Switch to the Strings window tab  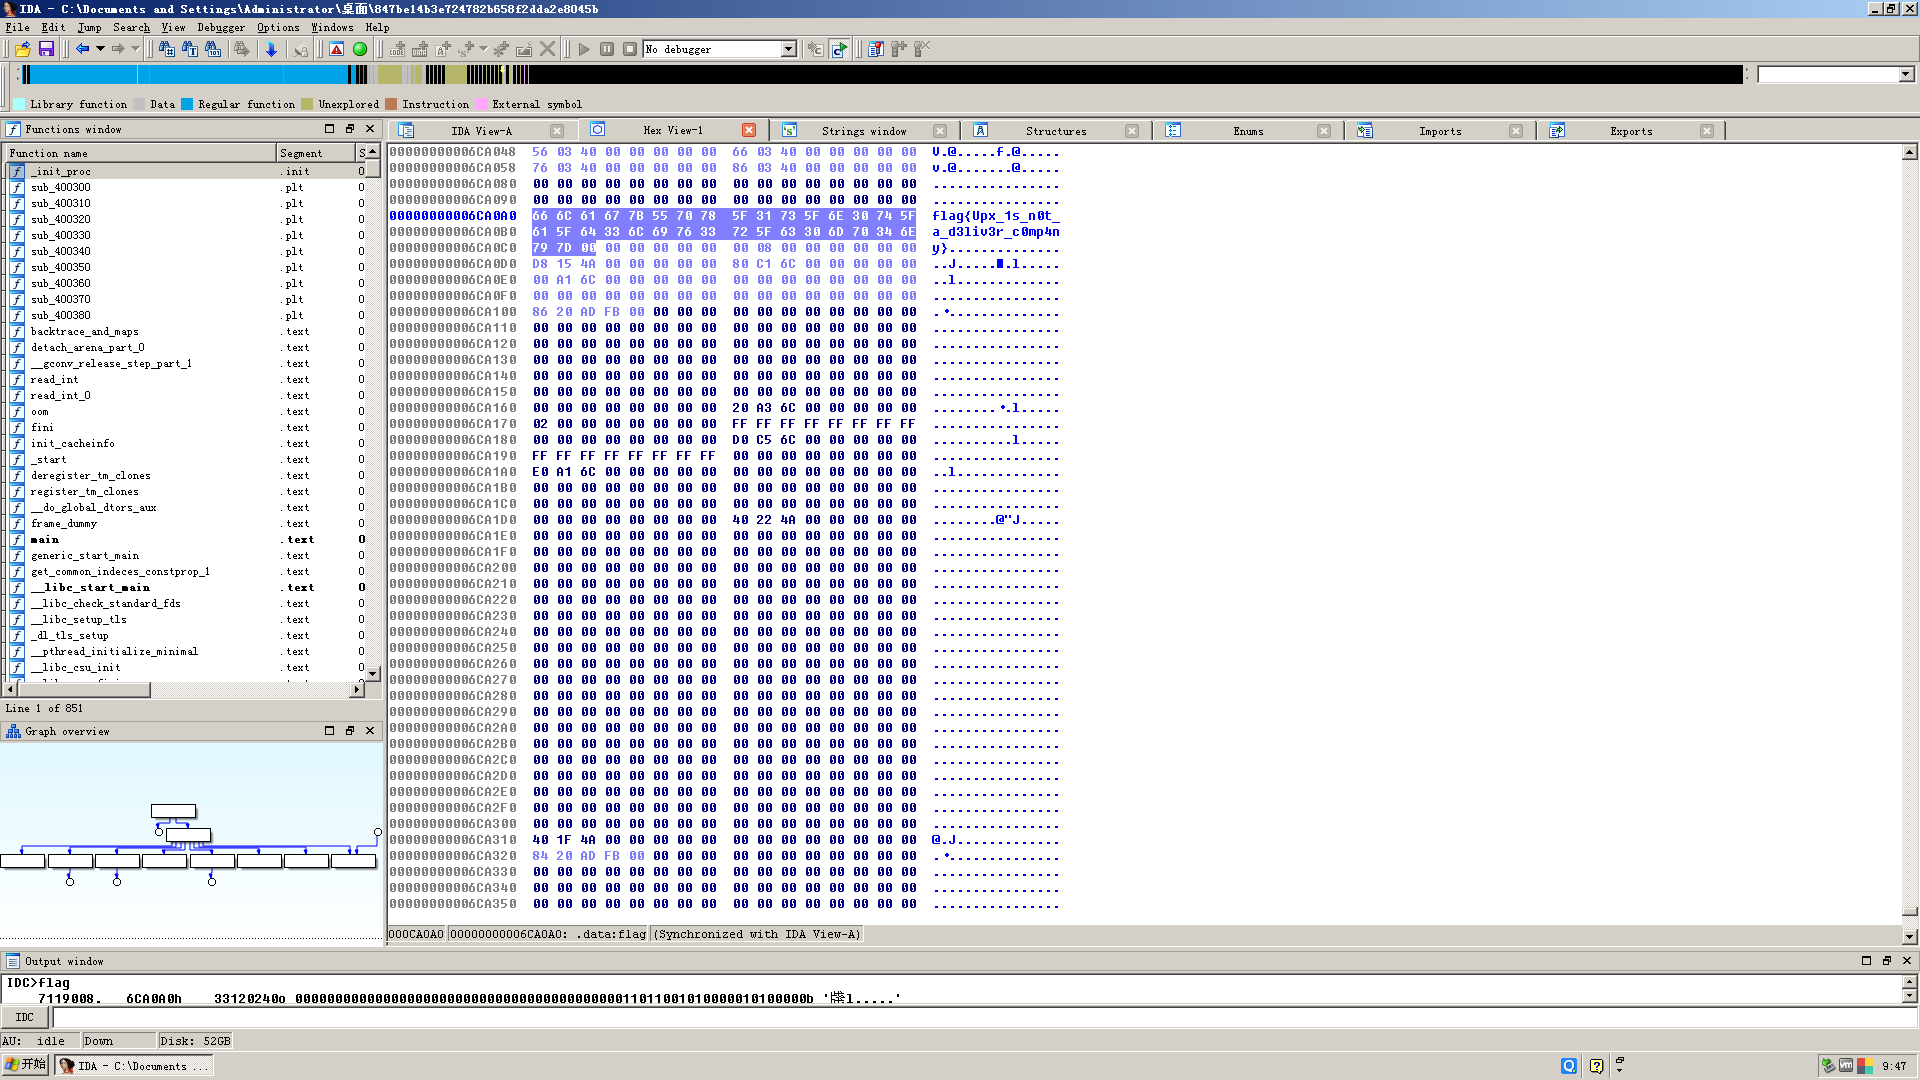click(863, 131)
